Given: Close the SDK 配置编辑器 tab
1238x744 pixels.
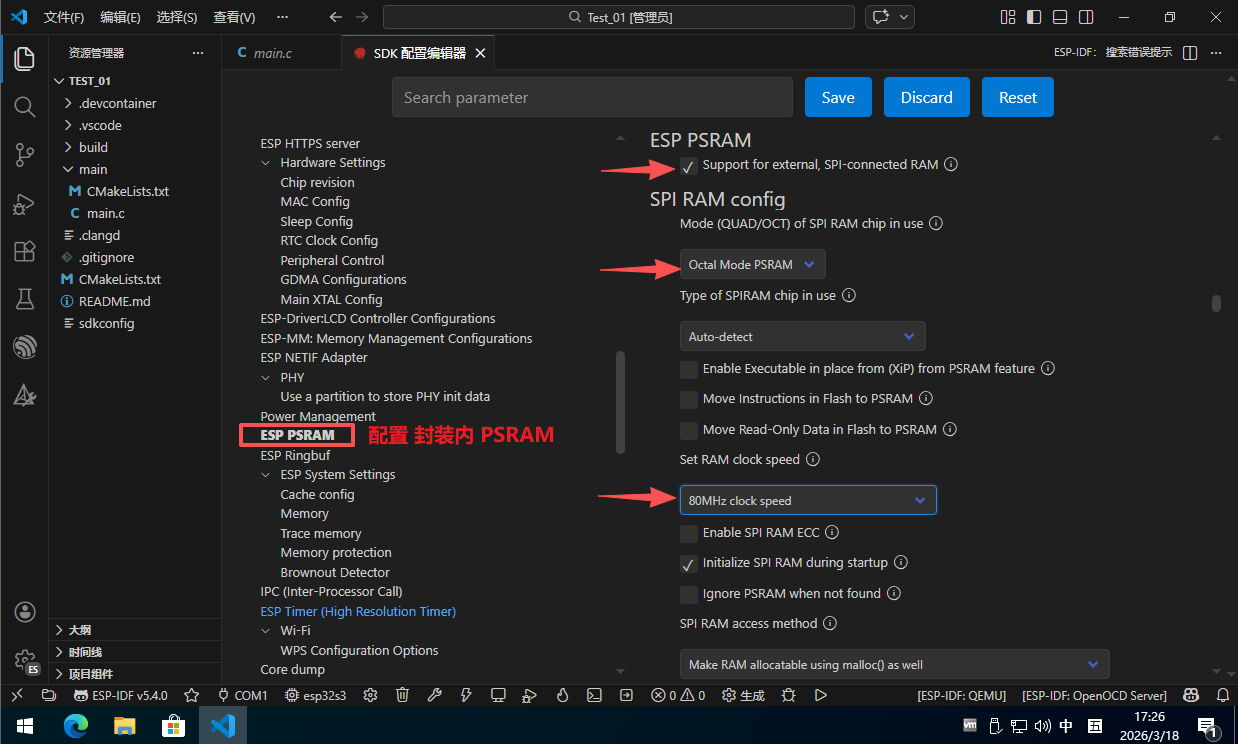Looking at the screenshot, I should pyautogui.click(x=480, y=53).
